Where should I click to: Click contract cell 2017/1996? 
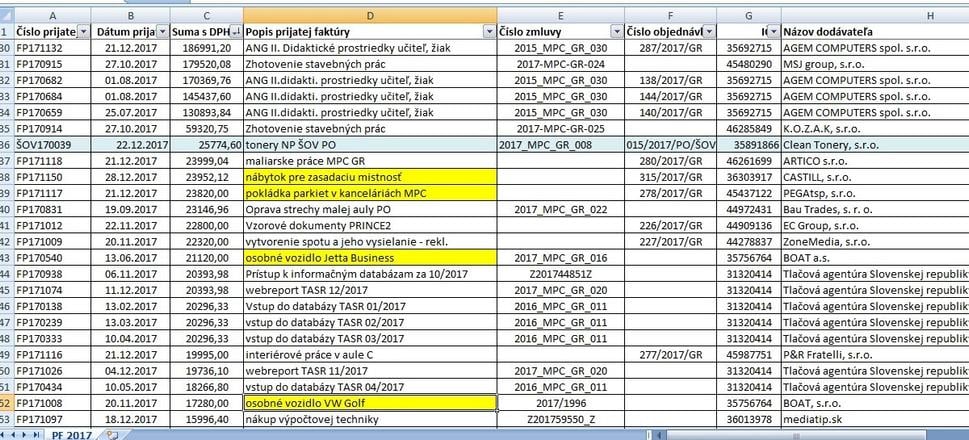(560, 404)
